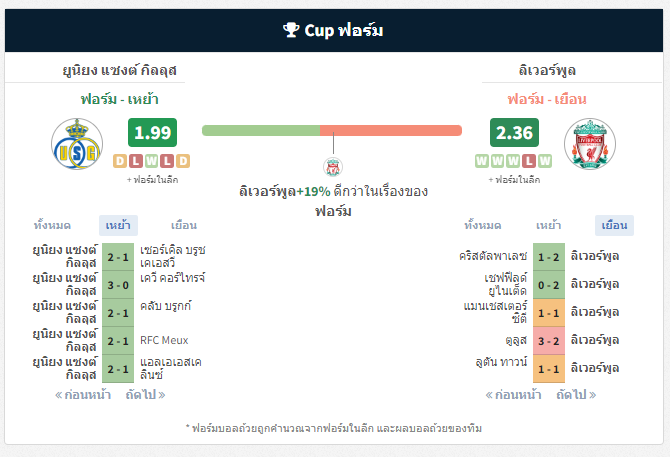Image resolution: width=670 pixels, height=457 pixels.
Task: Click the 1.99 form rating badge
Action: tap(153, 132)
